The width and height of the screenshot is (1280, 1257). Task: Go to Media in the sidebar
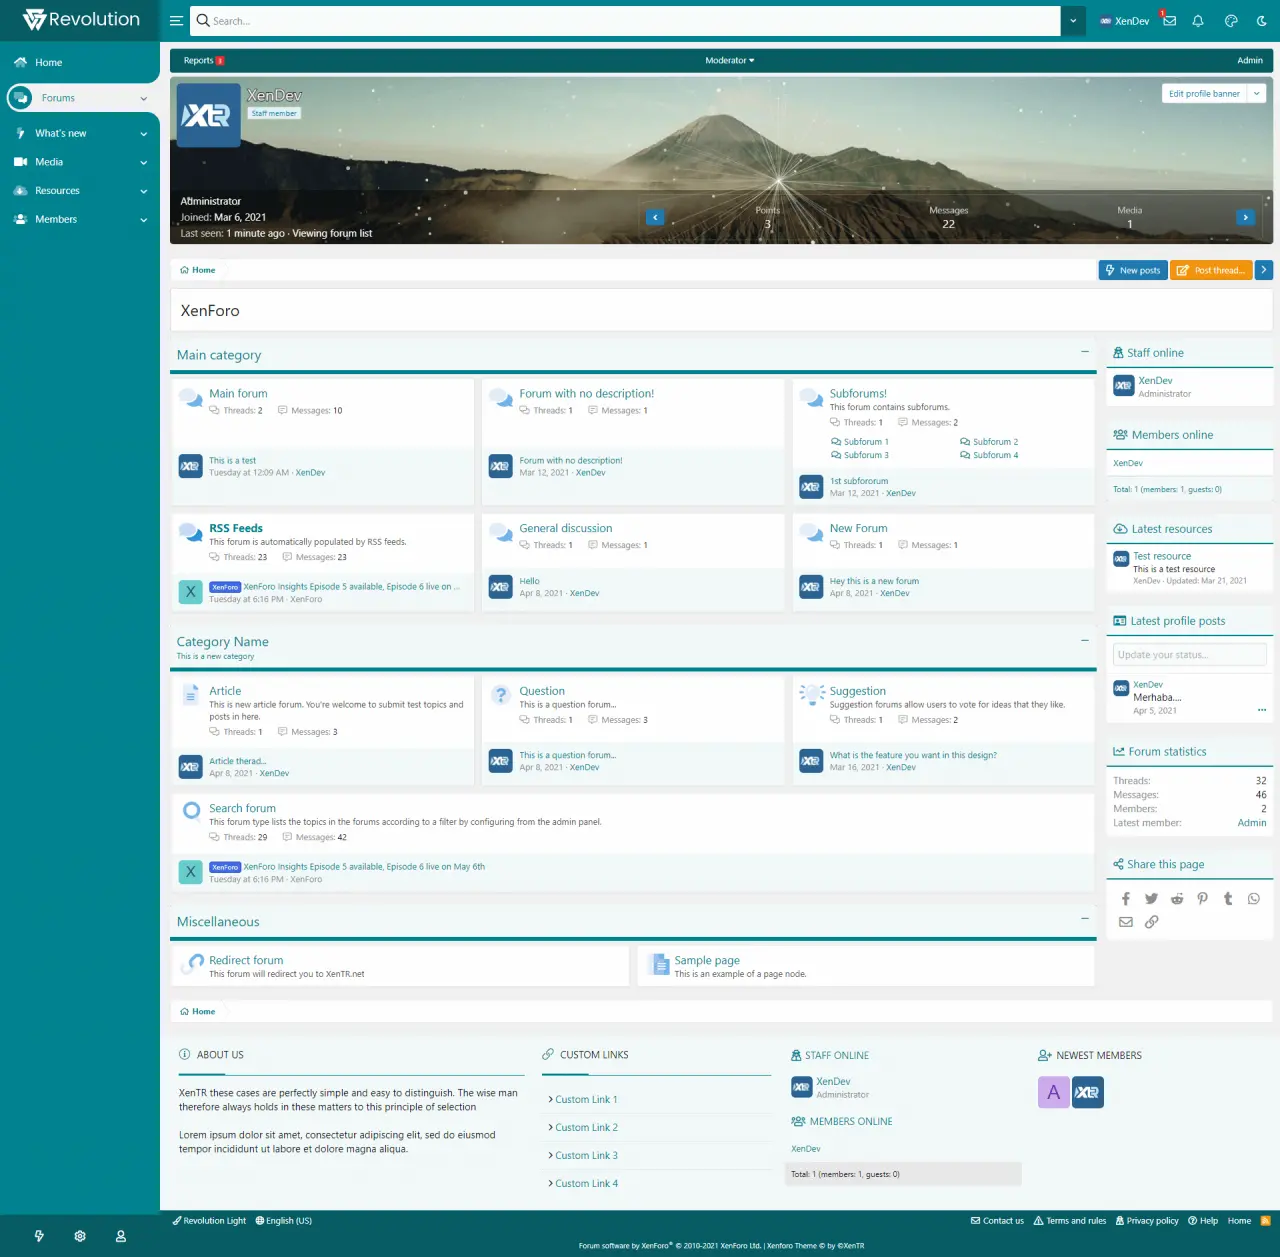49,162
